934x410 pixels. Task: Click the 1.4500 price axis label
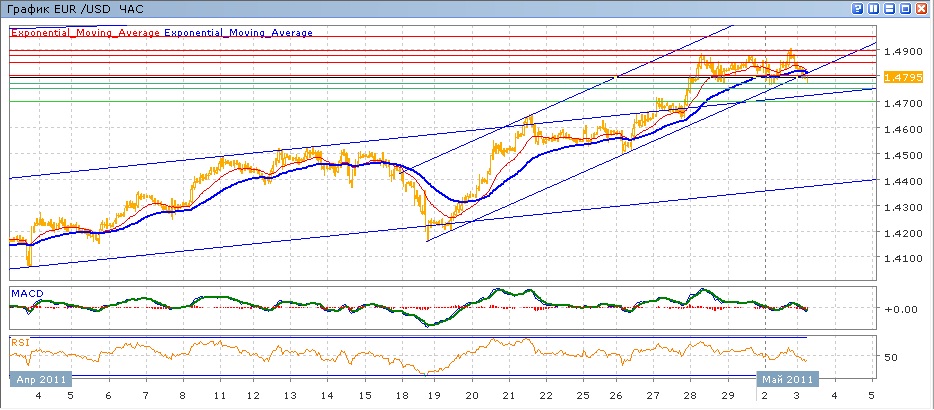[904, 155]
